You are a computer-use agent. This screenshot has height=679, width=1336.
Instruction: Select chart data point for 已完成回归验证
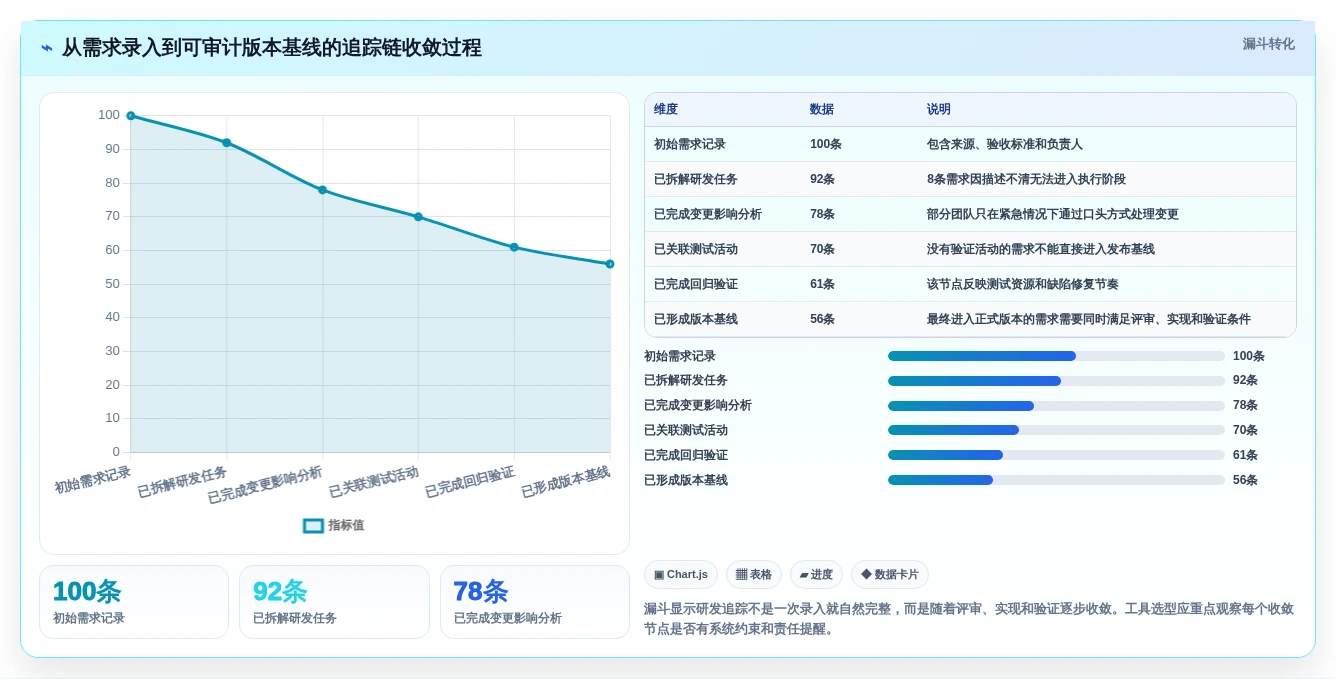[x=514, y=247]
